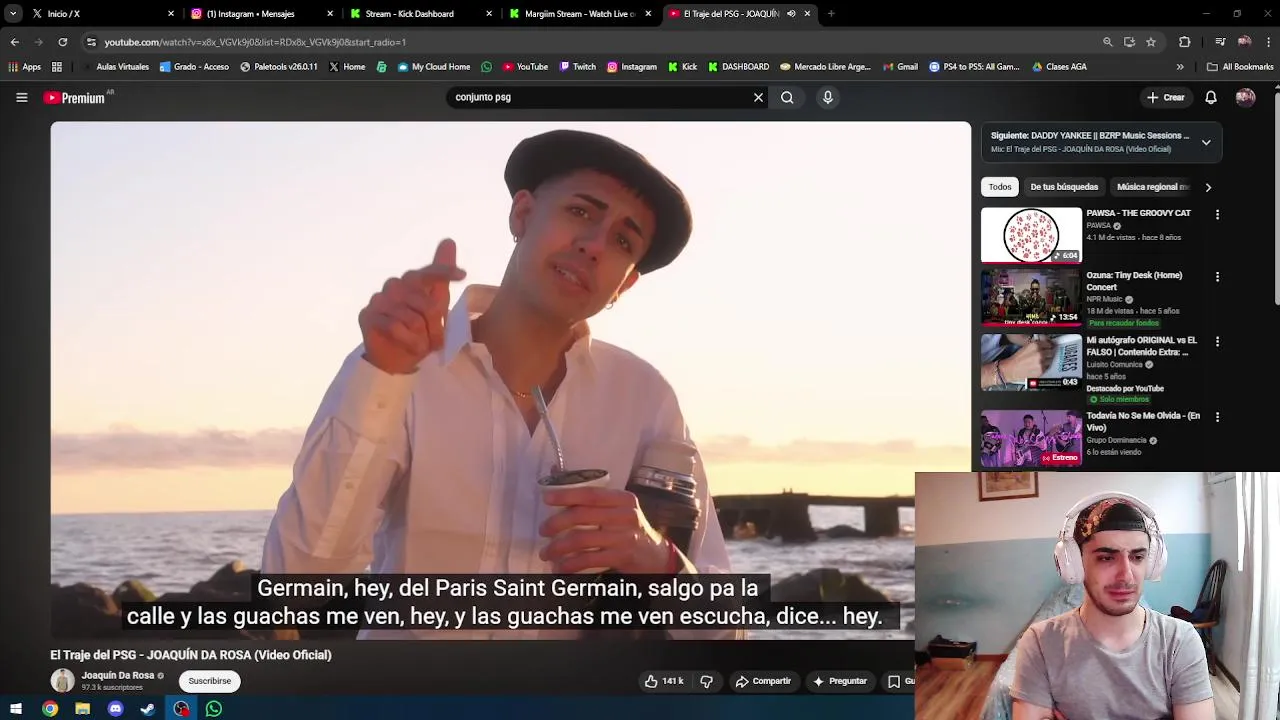Click the youtube.com address bar URL
1280x720 pixels.
click(x=255, y=42)
